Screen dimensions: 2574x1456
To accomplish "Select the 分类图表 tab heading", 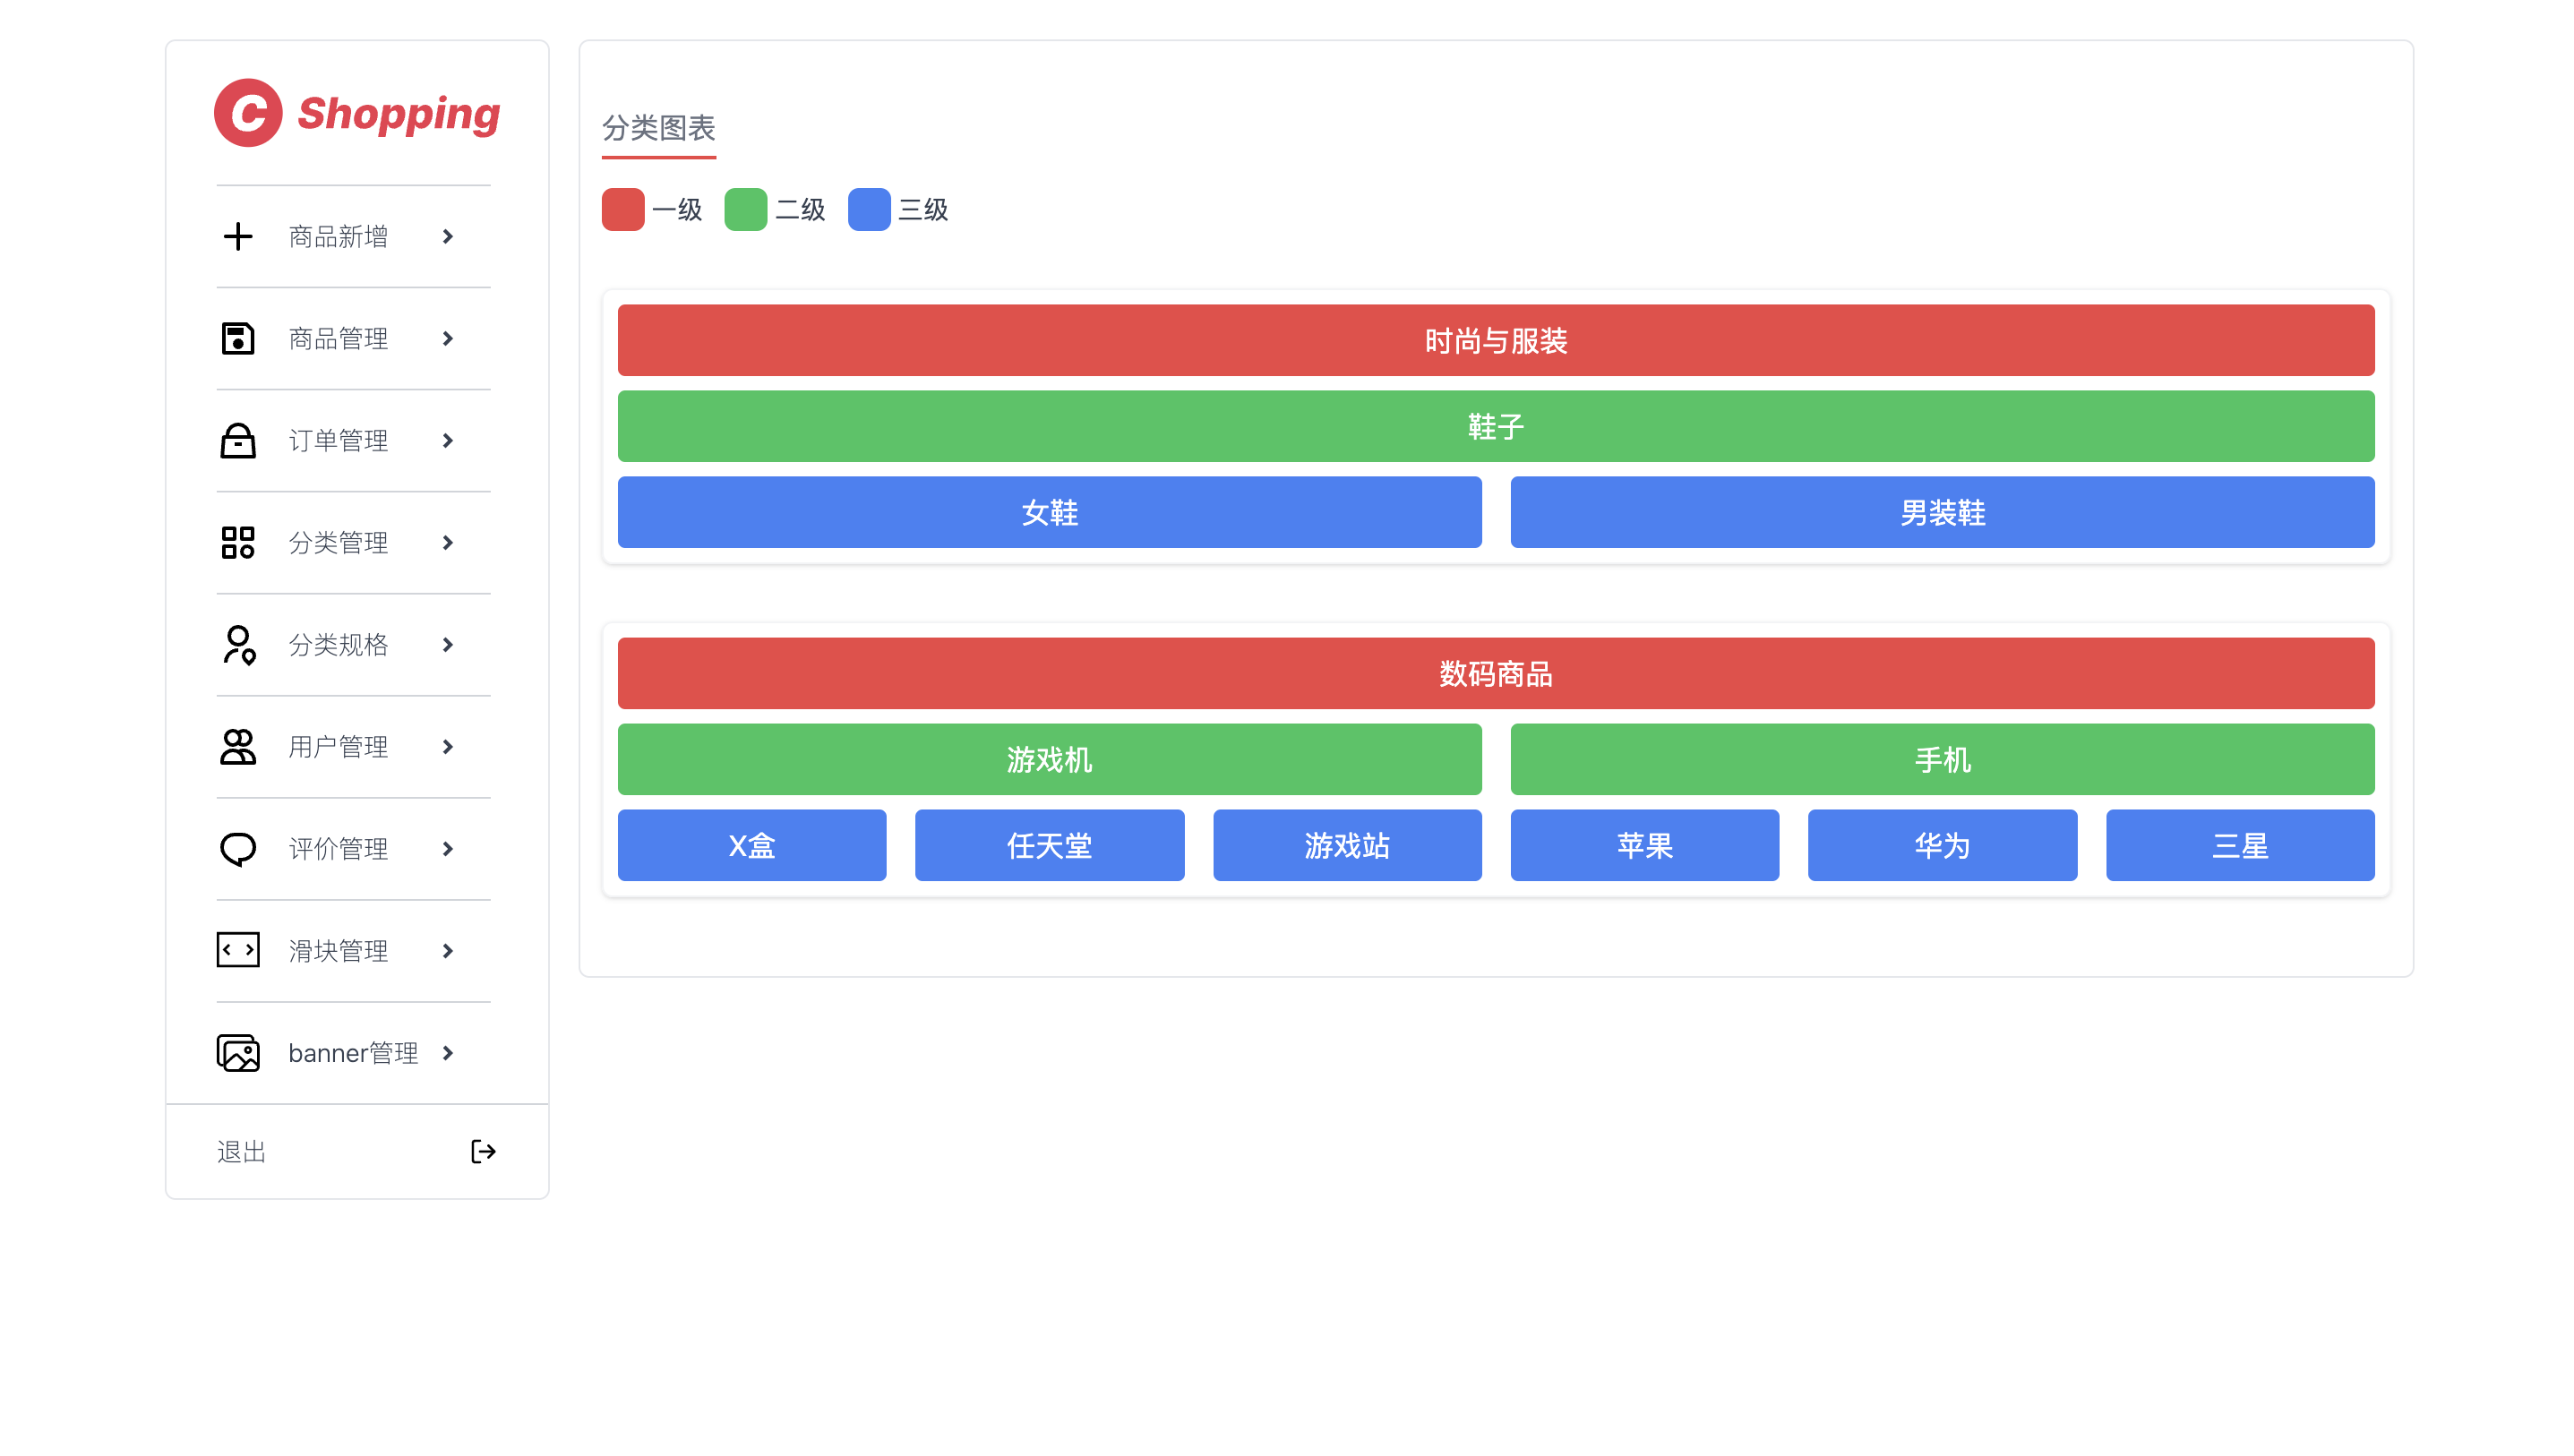I will (x=659, y=128).
